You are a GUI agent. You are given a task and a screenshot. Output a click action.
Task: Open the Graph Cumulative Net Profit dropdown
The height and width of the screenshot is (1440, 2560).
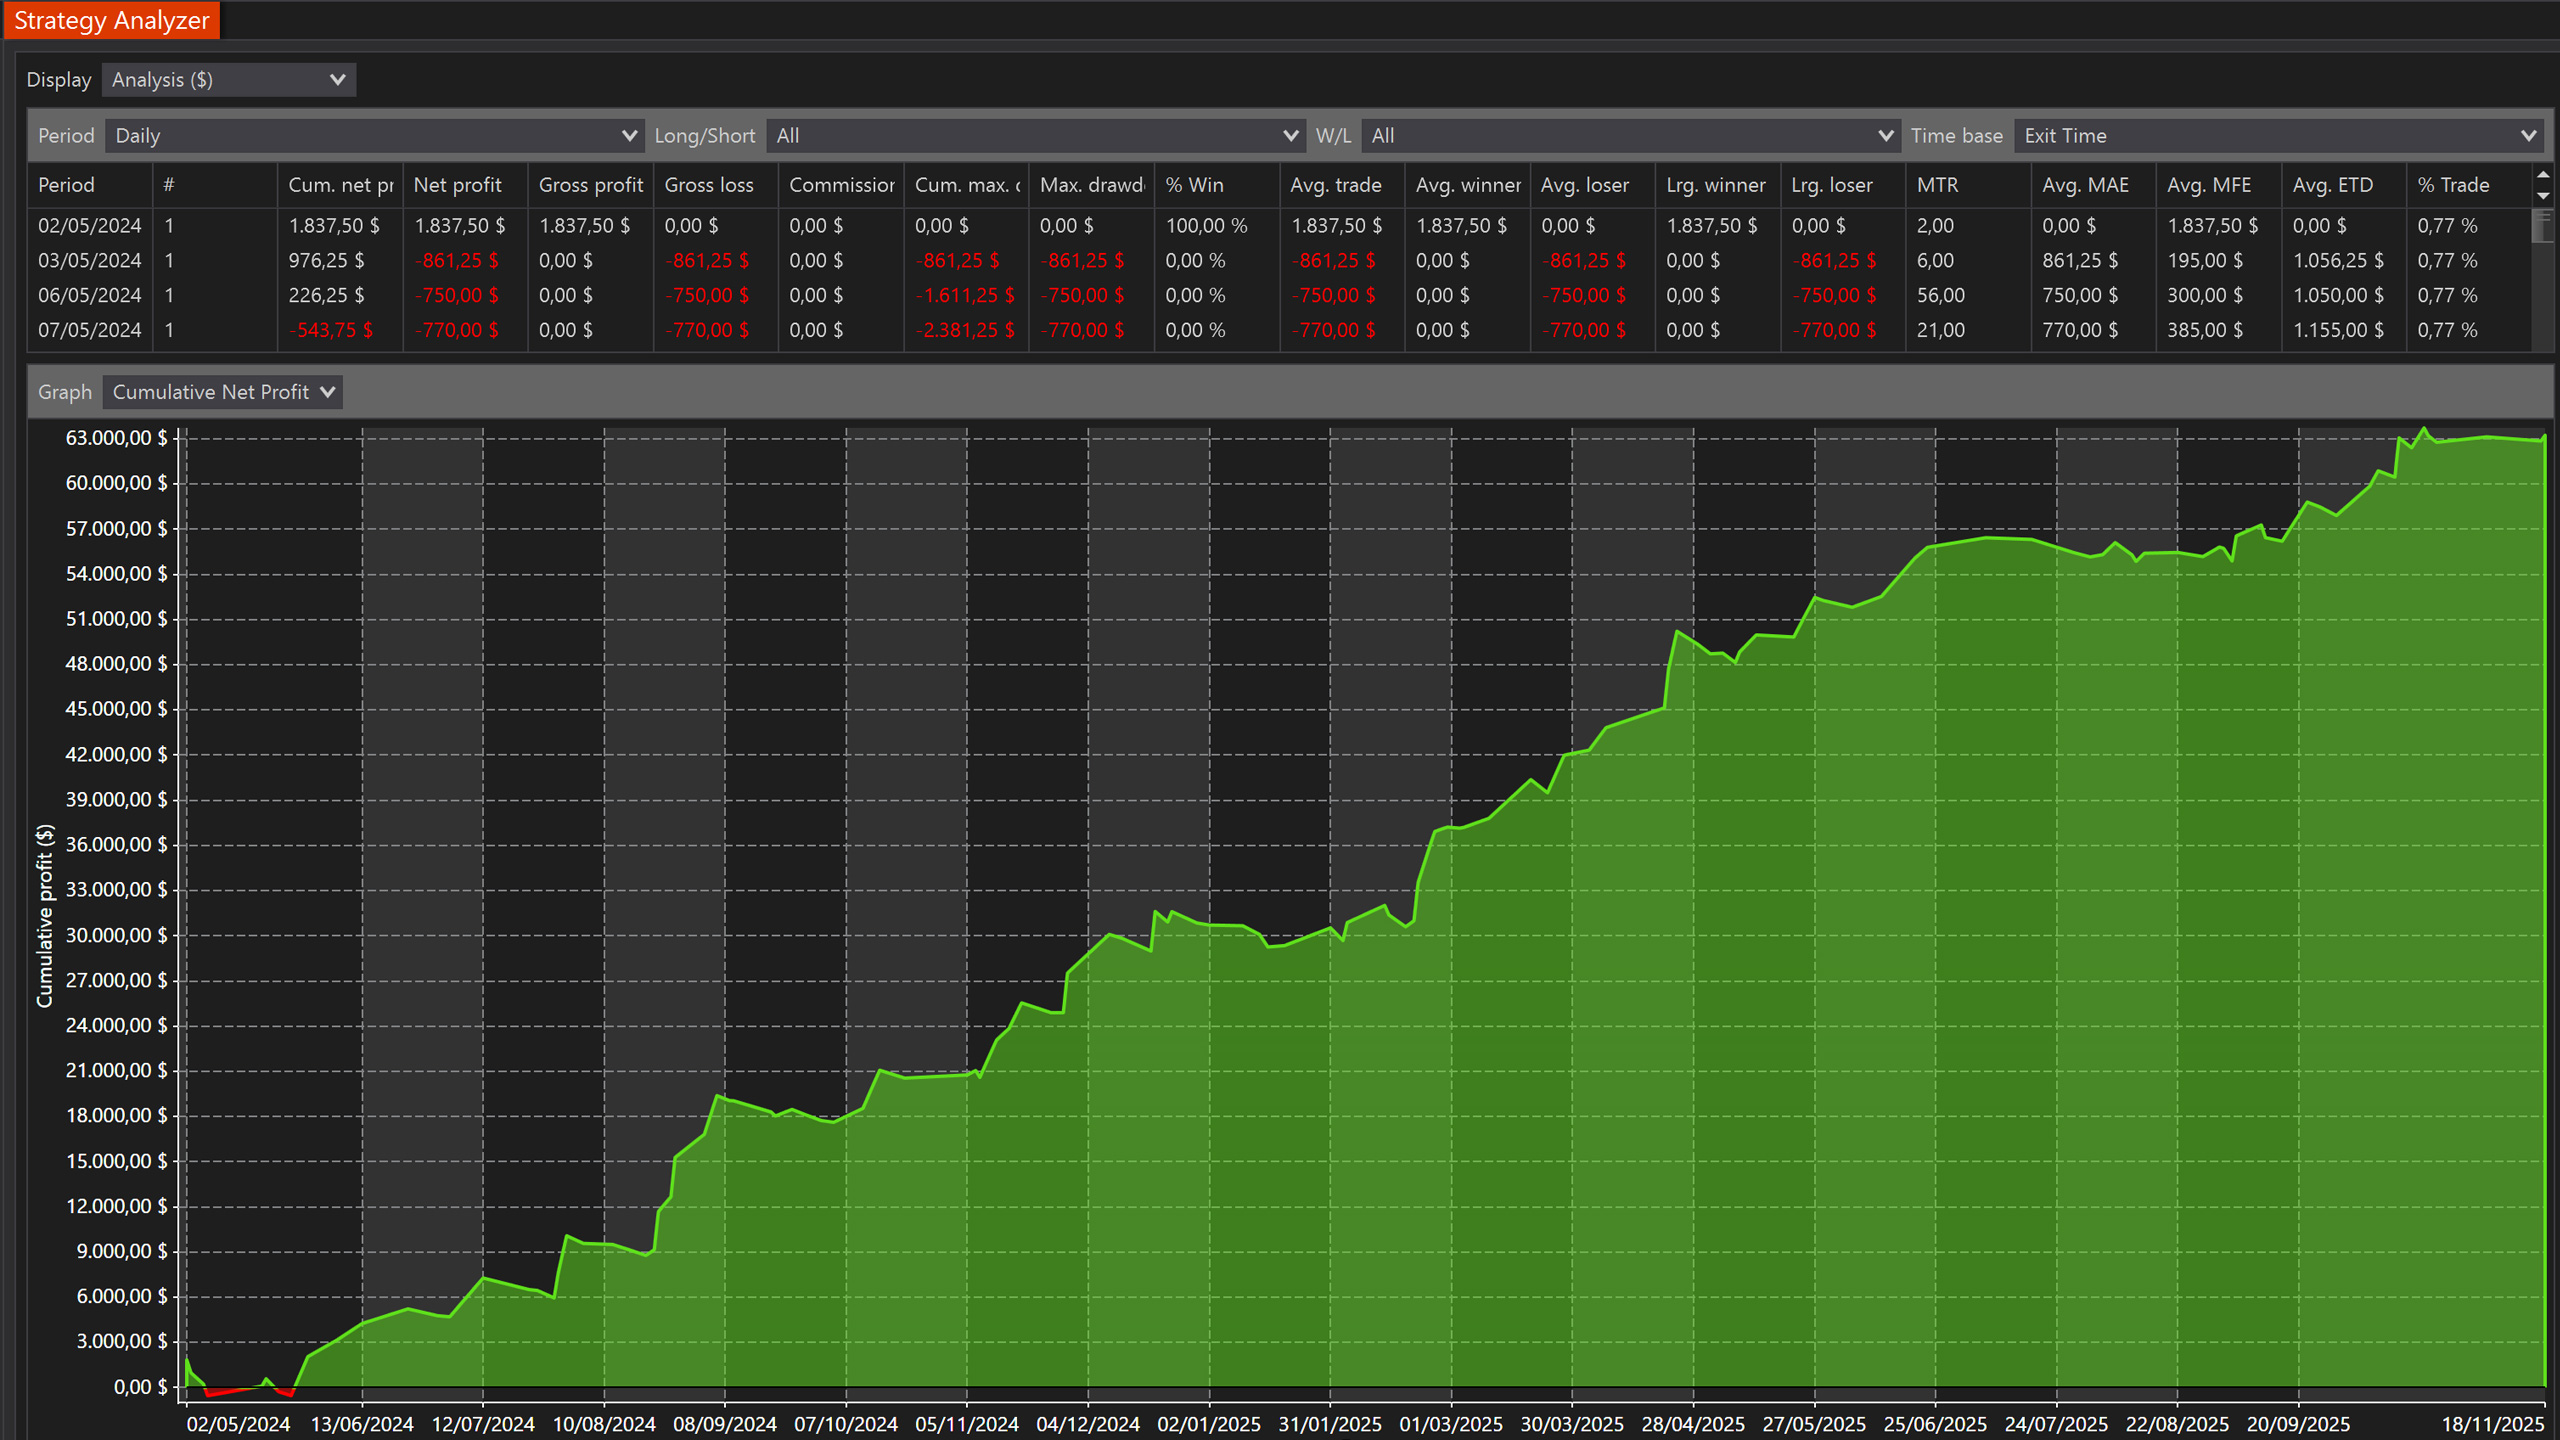[x=222, y=392]
